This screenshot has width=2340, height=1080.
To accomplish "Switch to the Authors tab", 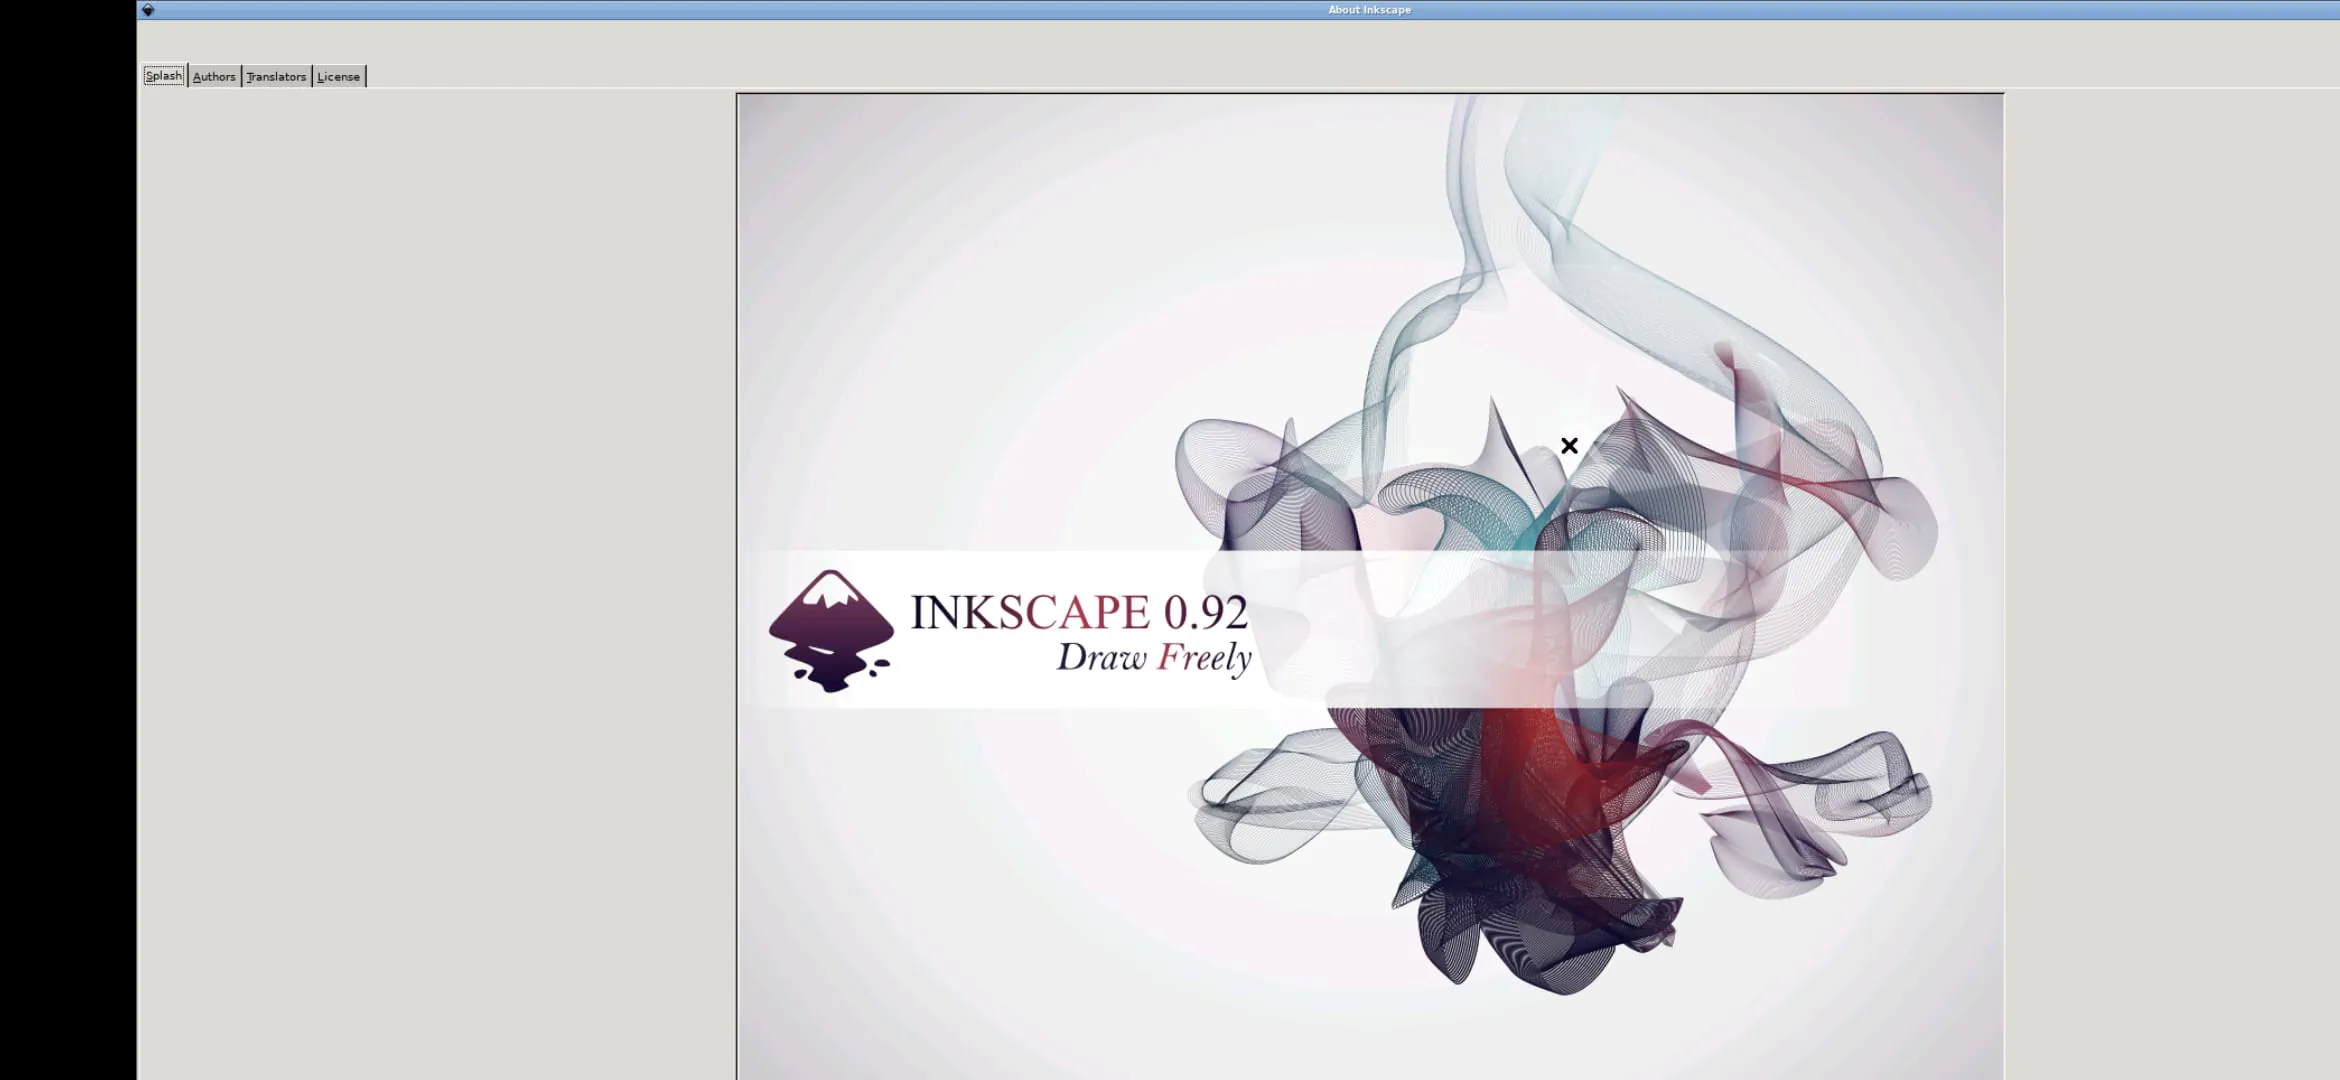I will [x=214, y=77].
